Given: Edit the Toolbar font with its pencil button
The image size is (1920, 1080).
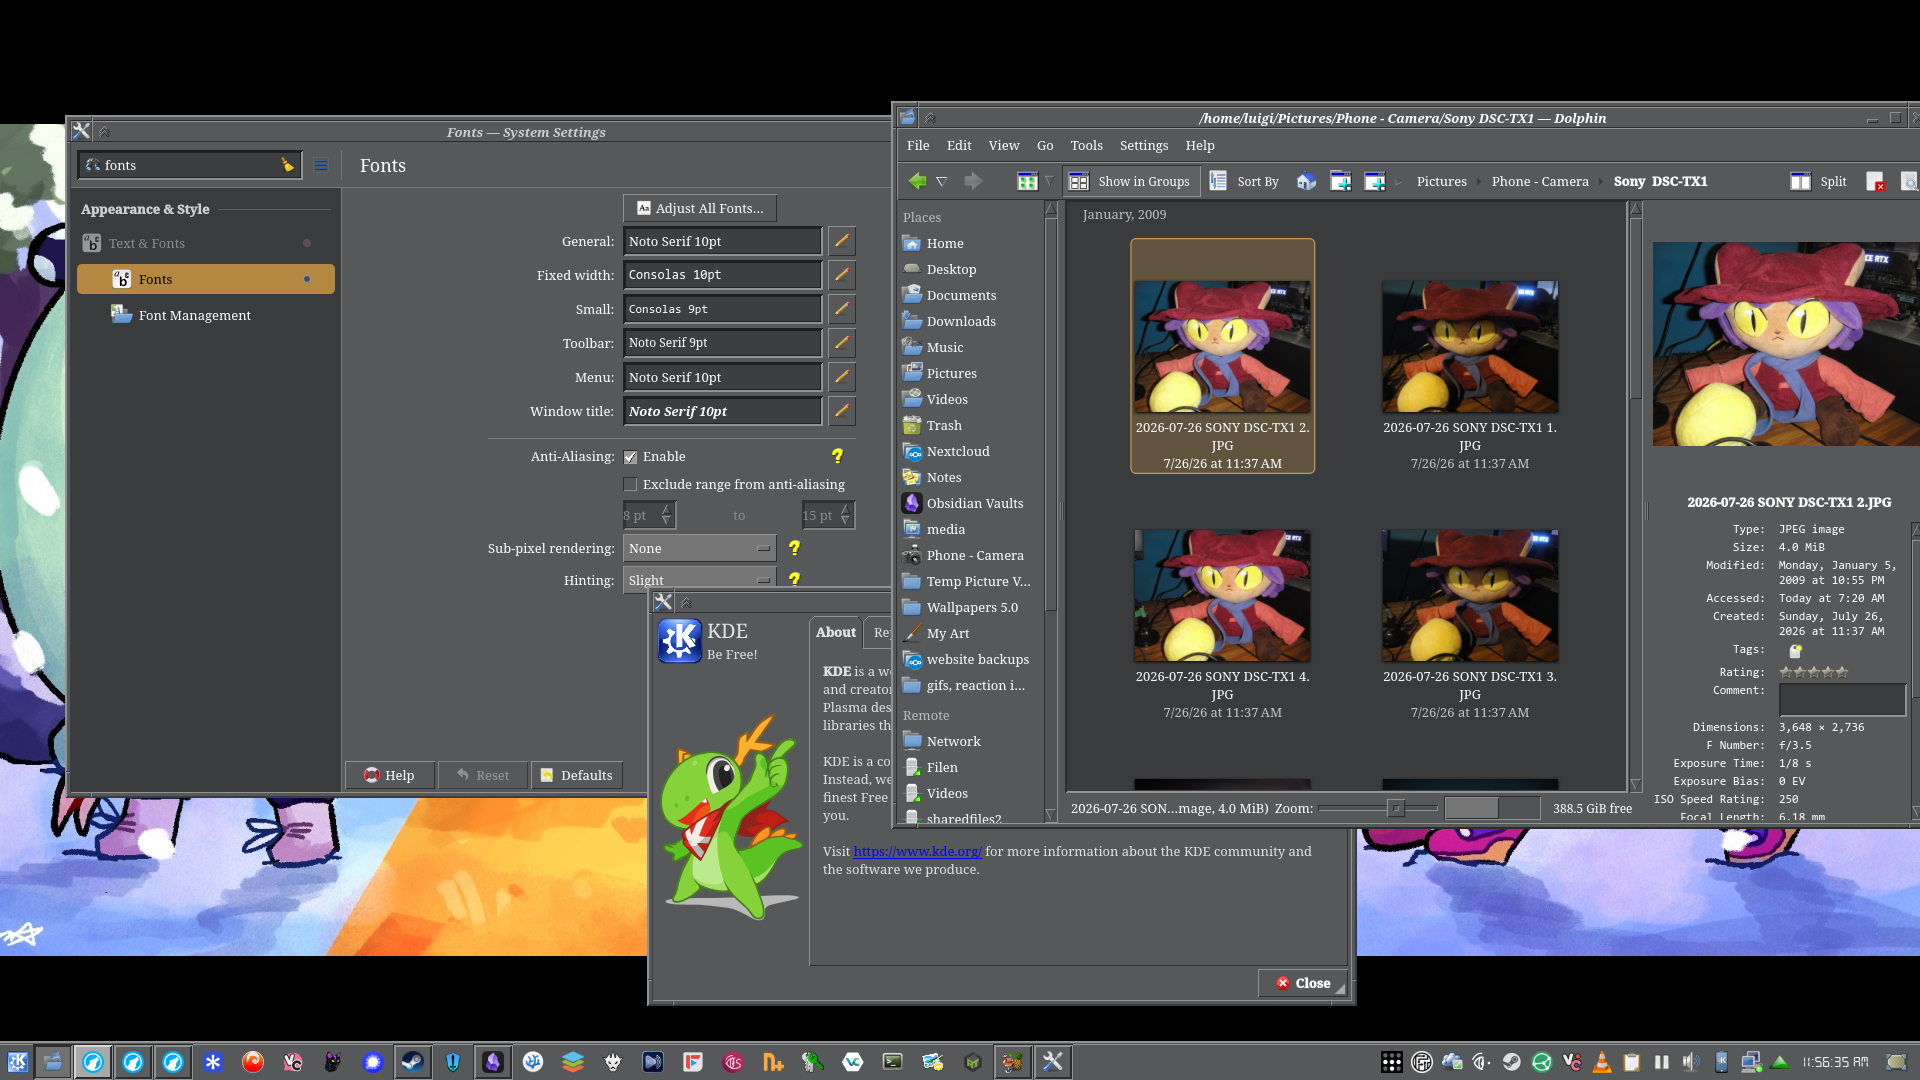Looking at the screenshot, I should point(842,343).
